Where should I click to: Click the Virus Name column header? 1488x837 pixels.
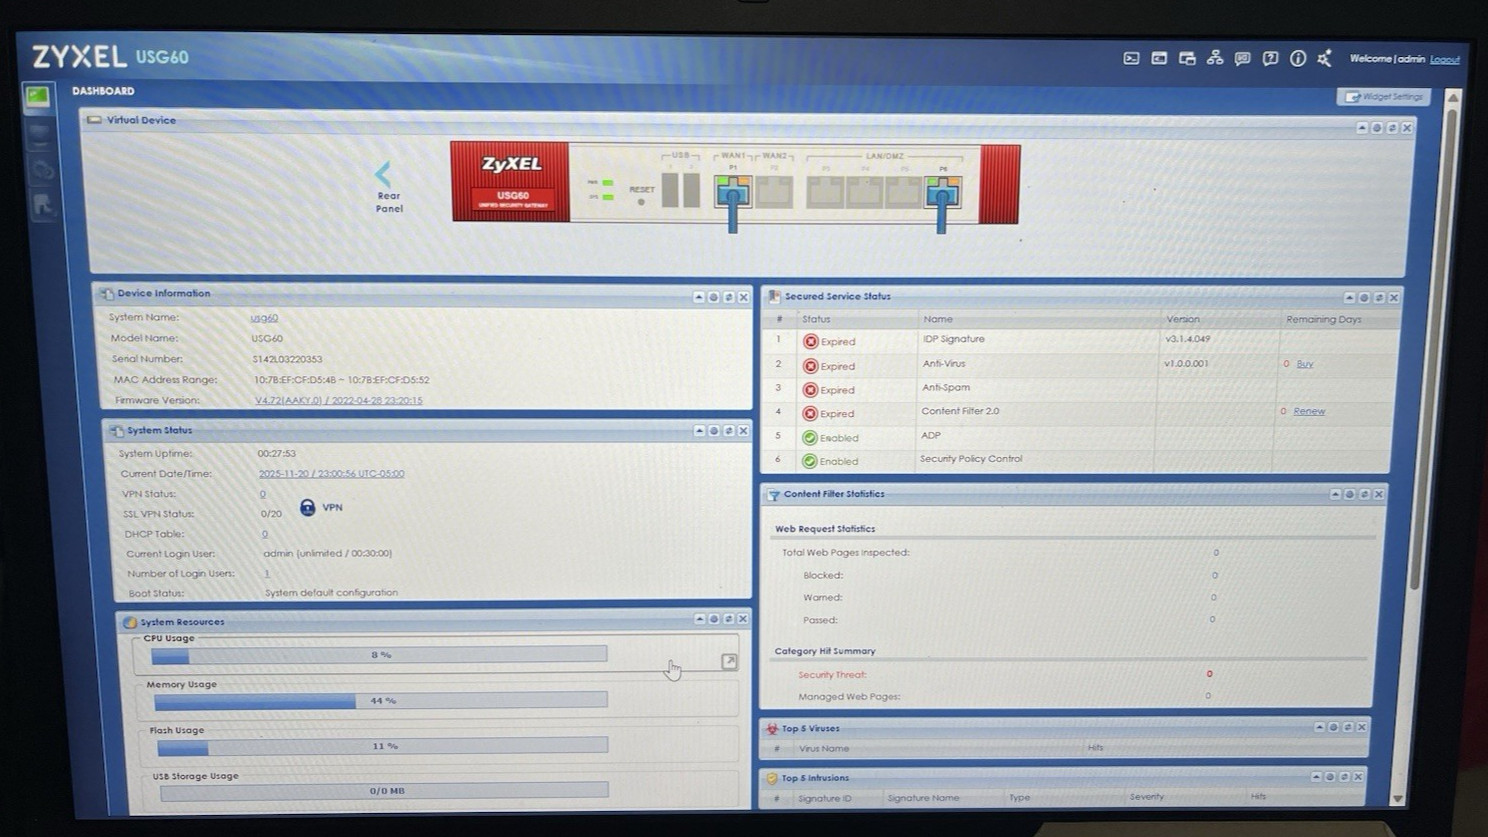824,748
